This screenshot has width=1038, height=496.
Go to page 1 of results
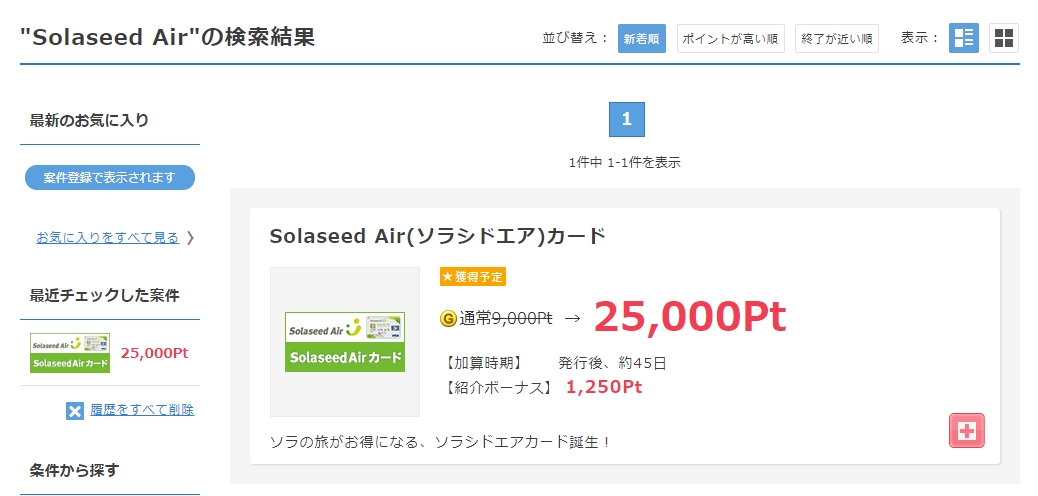626,120
